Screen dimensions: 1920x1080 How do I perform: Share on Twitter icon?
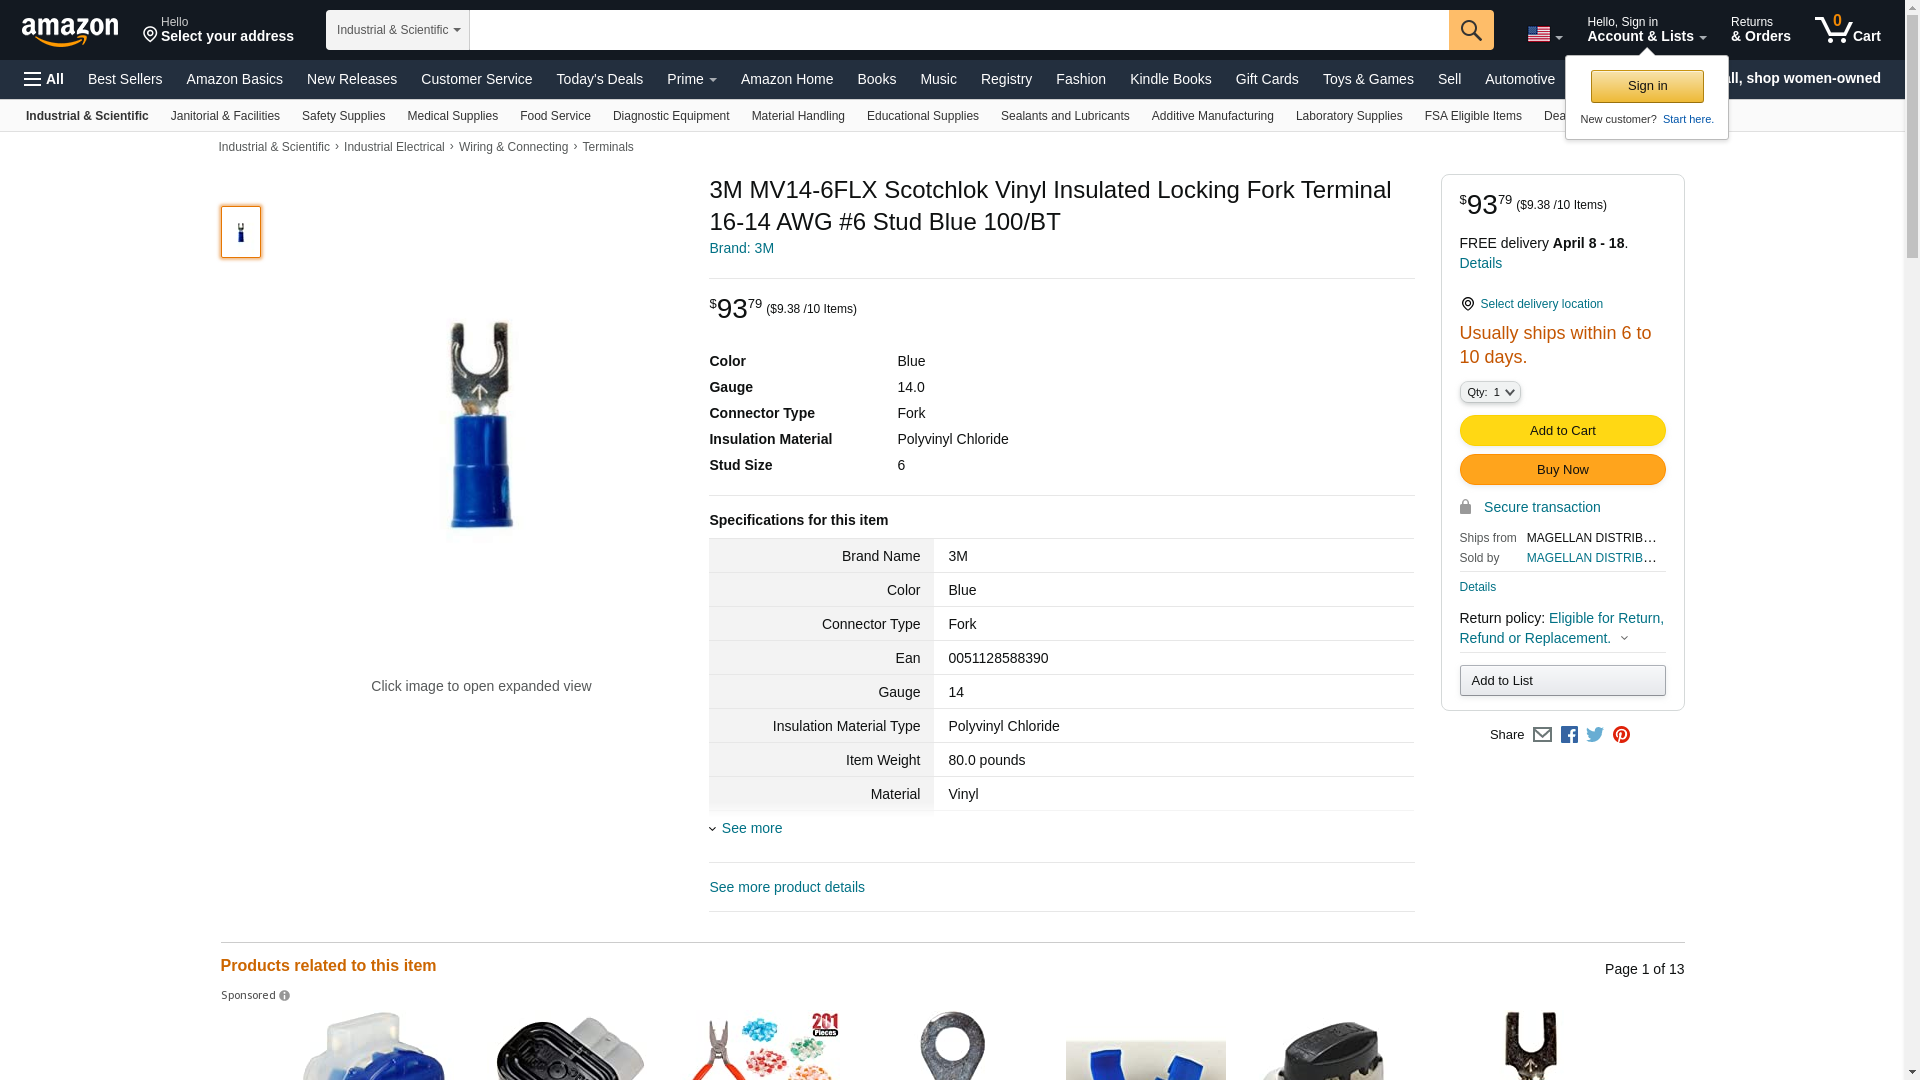tap(1595, 735)
